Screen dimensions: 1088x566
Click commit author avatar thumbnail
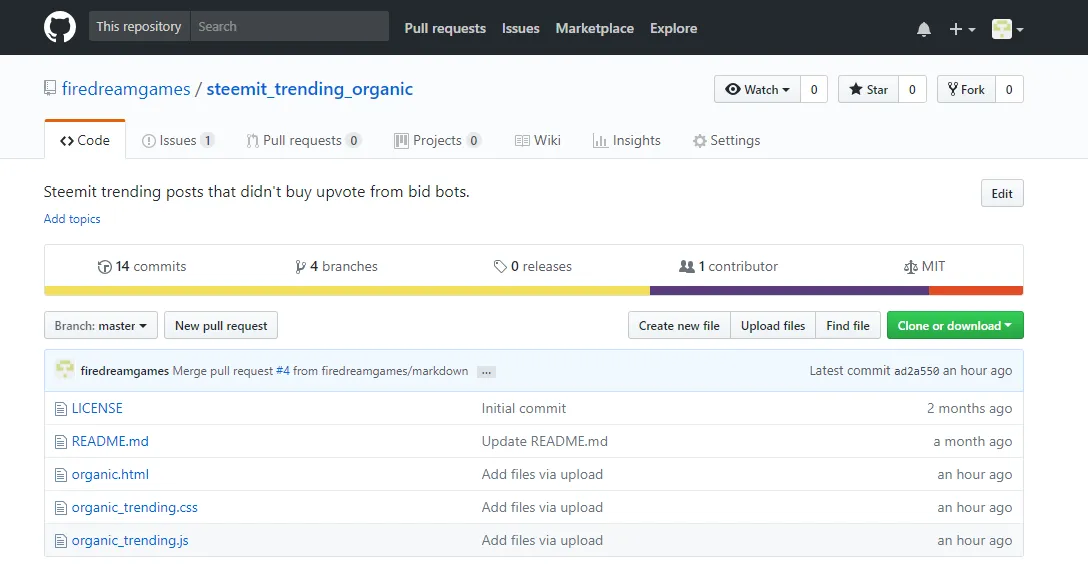tap(65, 370)
